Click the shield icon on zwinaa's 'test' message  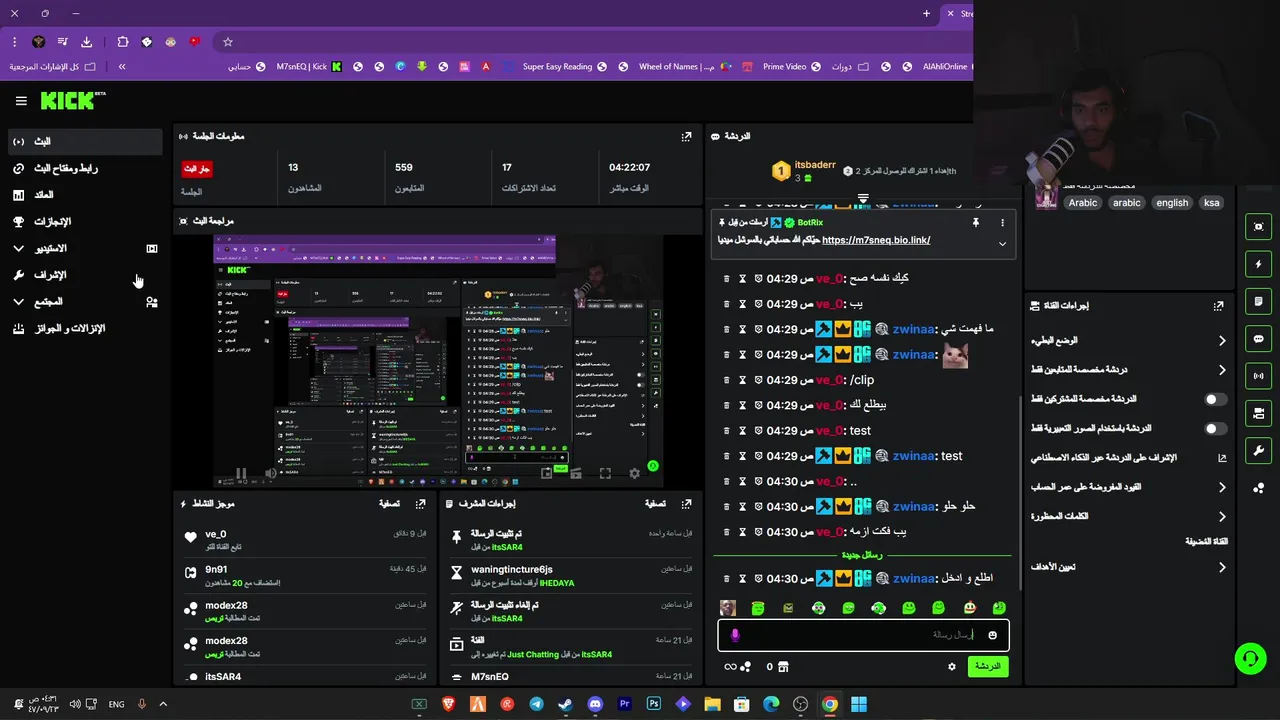(x=758, y=456)
